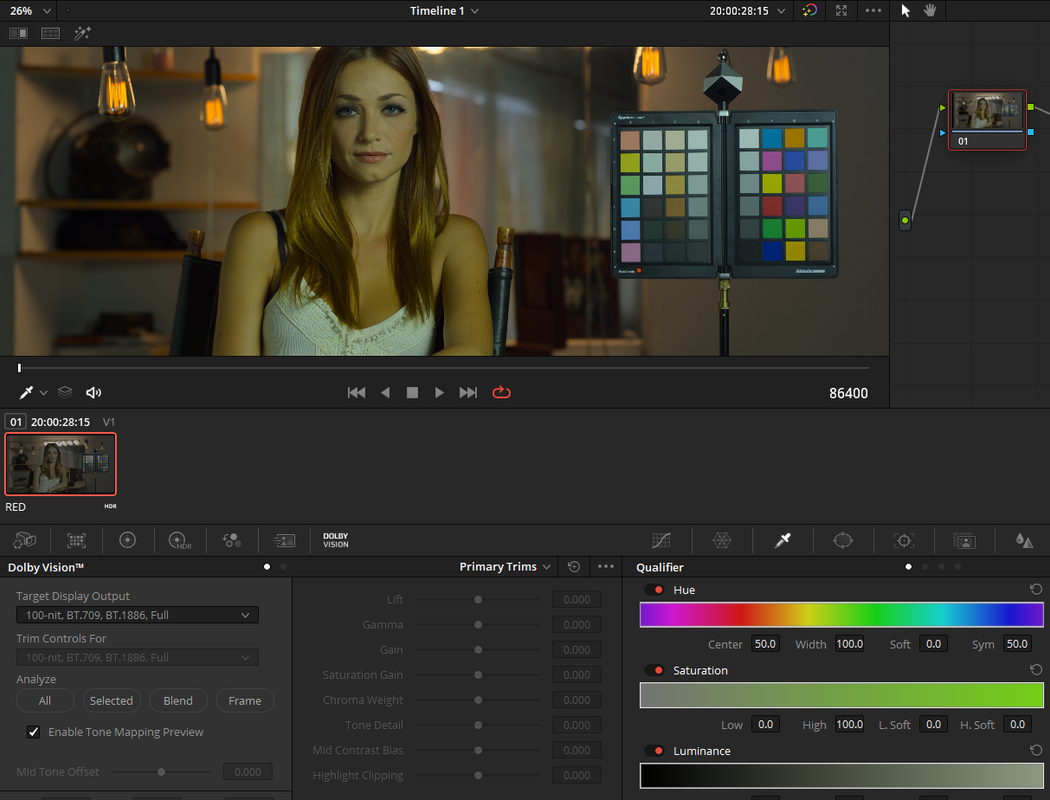The height and width of the screenshot is (800, 1050).
Task: Toggle the Luminance qualifier switch
Action: [654, 750]
